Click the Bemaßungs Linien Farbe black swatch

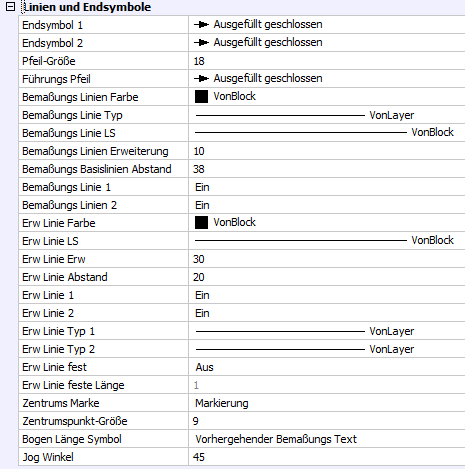(x=201, y=97)
